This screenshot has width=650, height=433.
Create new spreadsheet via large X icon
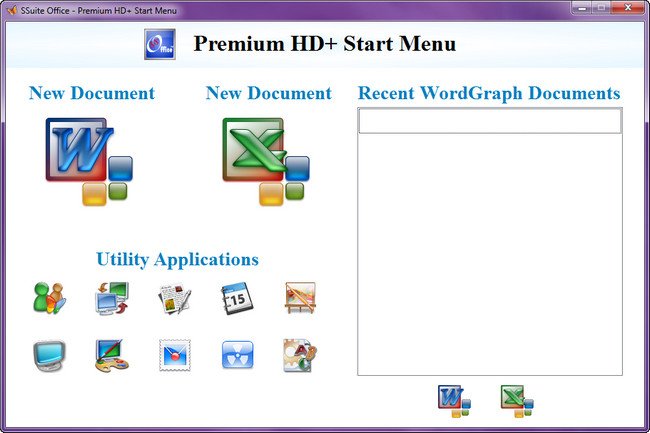coord(266,162)
